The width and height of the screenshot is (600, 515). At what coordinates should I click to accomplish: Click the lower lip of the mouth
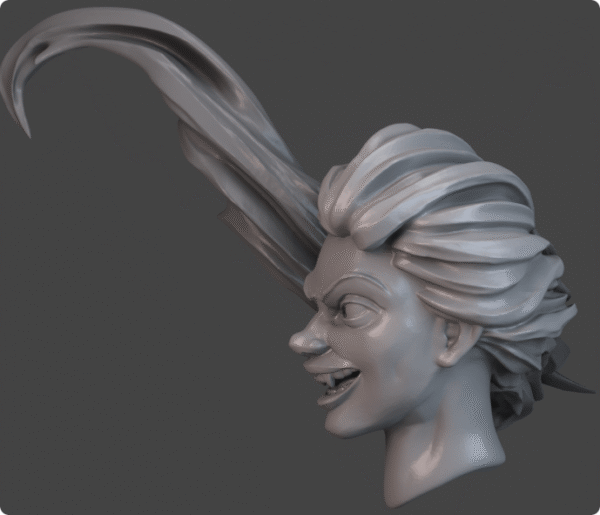pyautogui.click(x=335, y=398)
